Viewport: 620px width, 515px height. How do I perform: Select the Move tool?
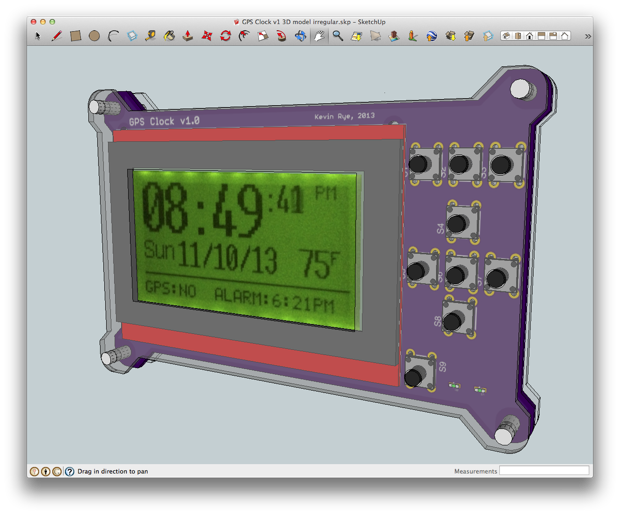coord(206,36)
